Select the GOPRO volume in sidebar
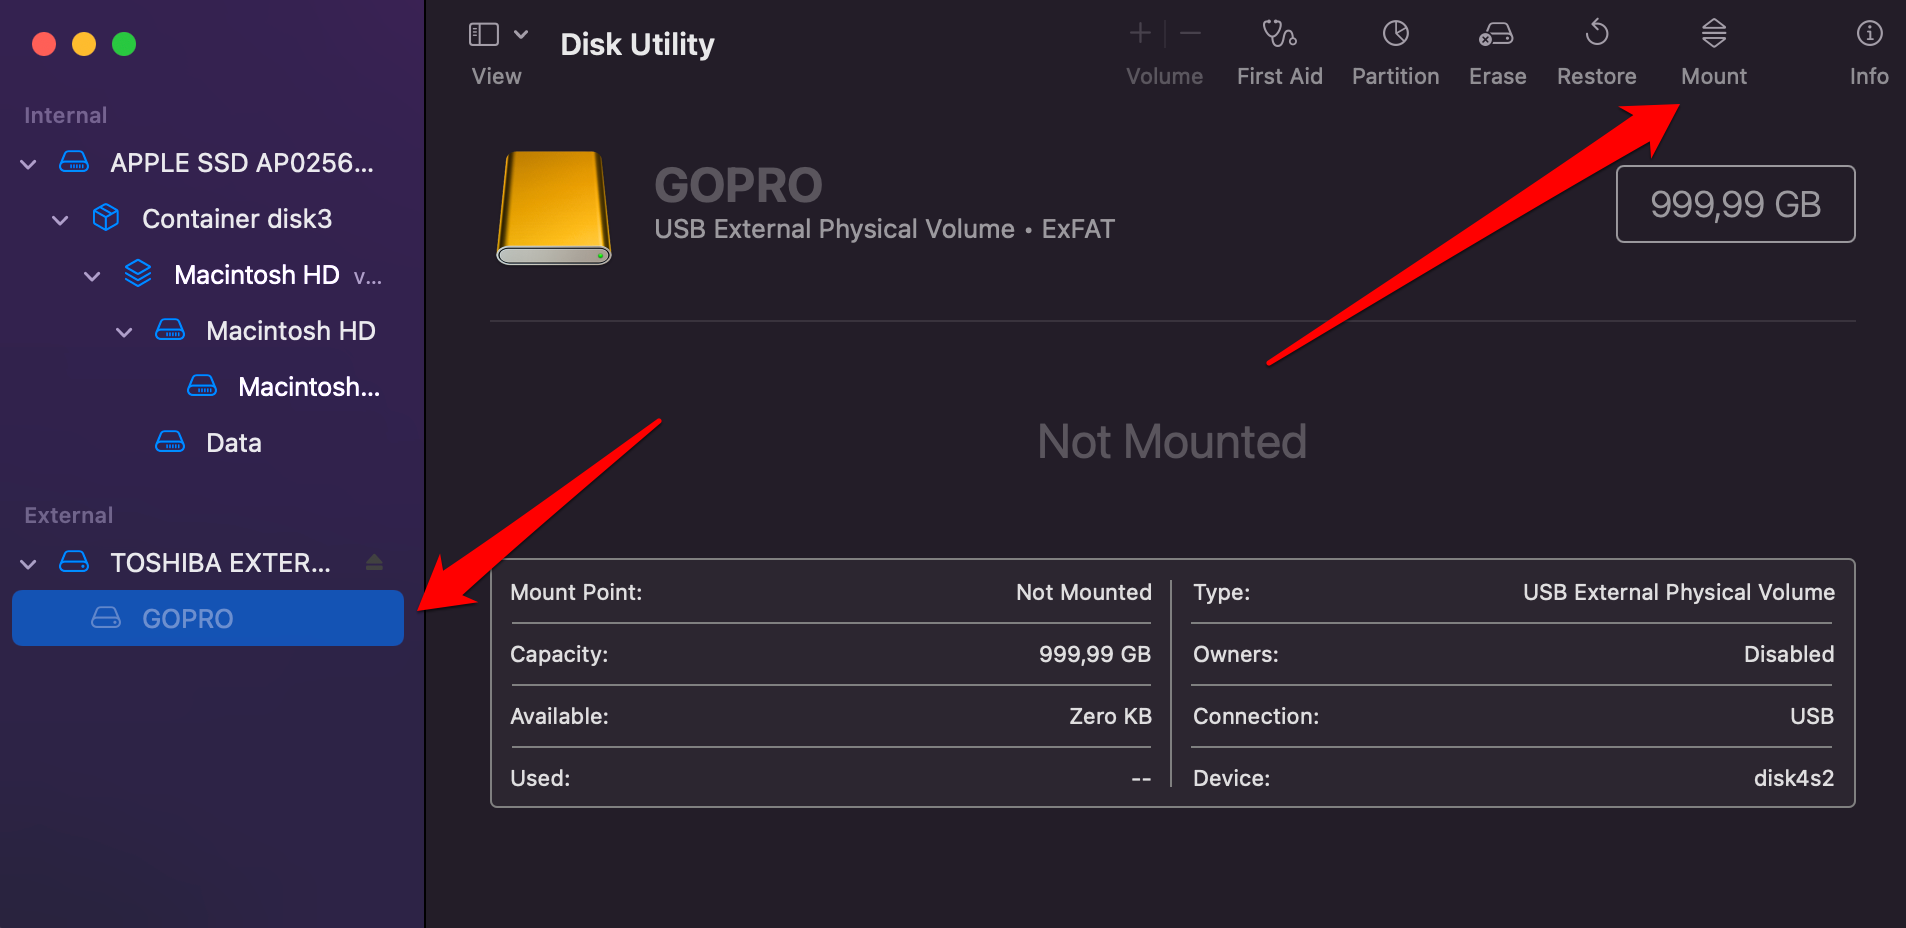This screenshot has width=1906, height=928. click(208, 618)
